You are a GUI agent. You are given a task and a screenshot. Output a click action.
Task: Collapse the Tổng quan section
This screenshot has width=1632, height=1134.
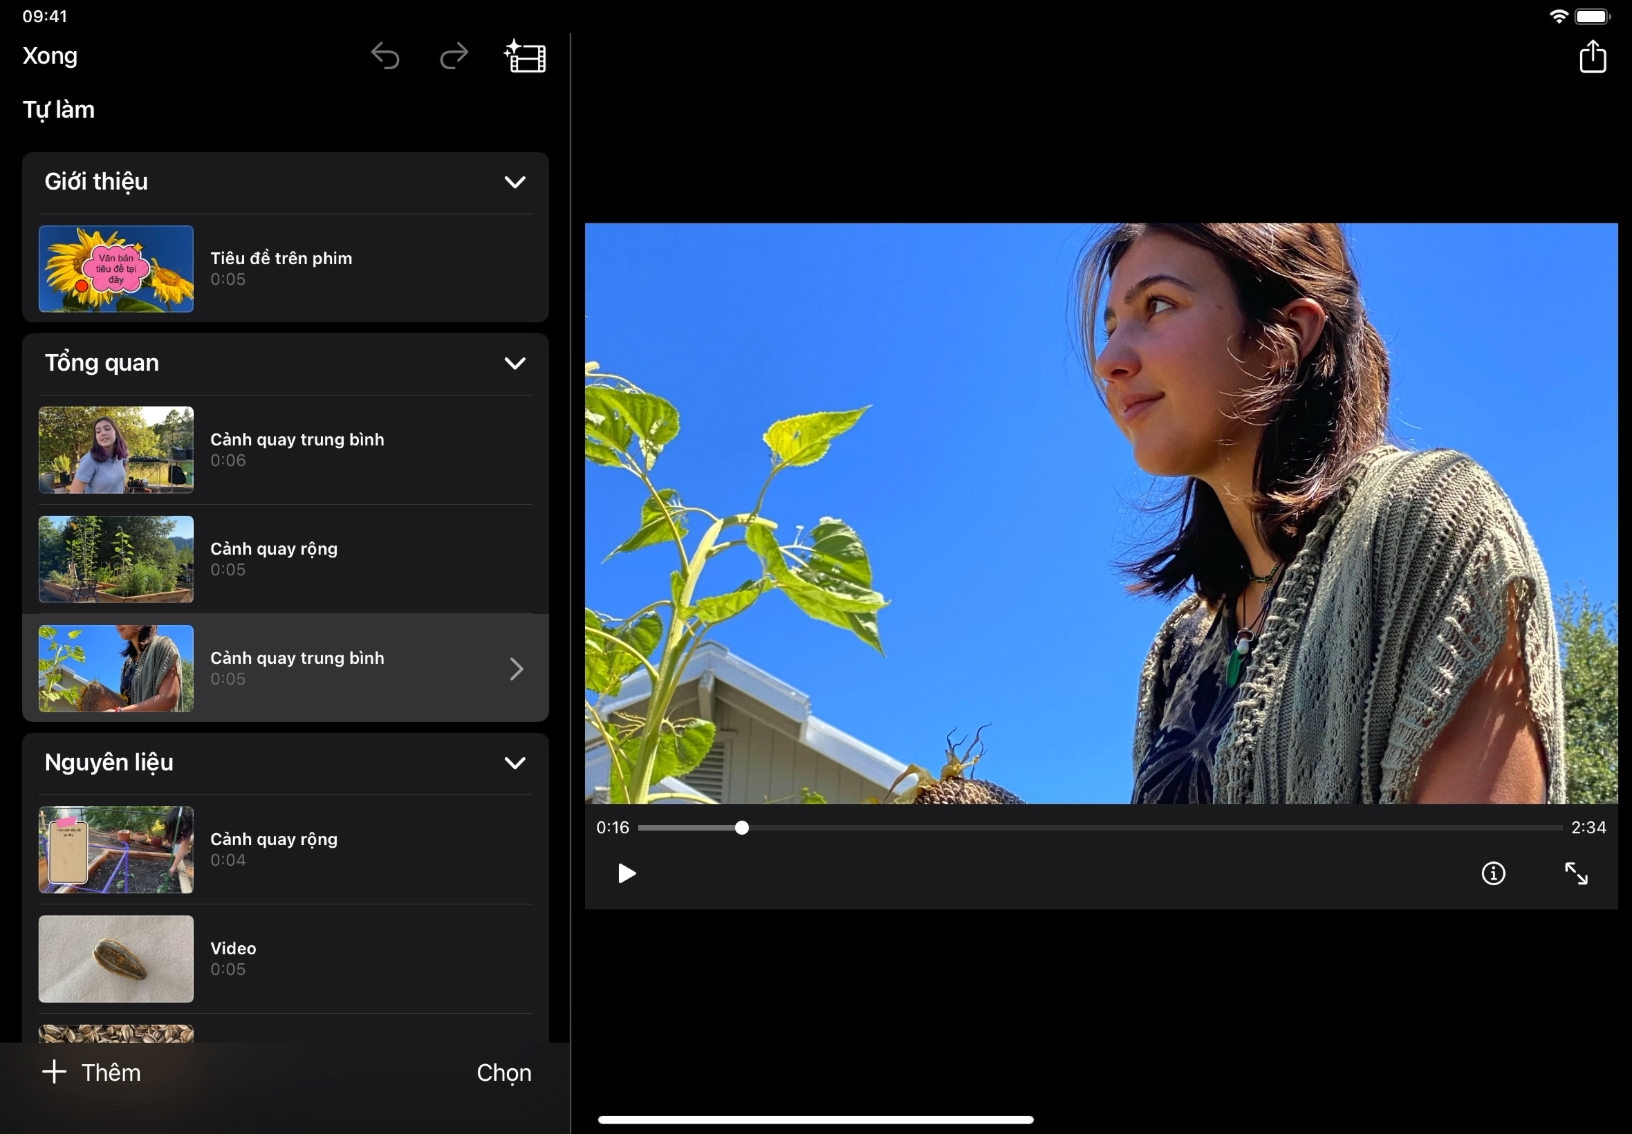tap(515, 363)
